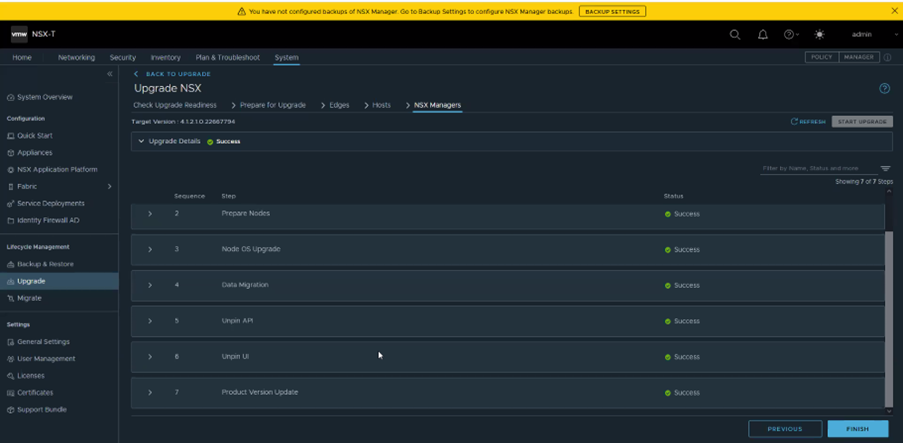Click the blue help icon beside Upgrade NSX
Screen dimensions: 903x443
(885, 89)
